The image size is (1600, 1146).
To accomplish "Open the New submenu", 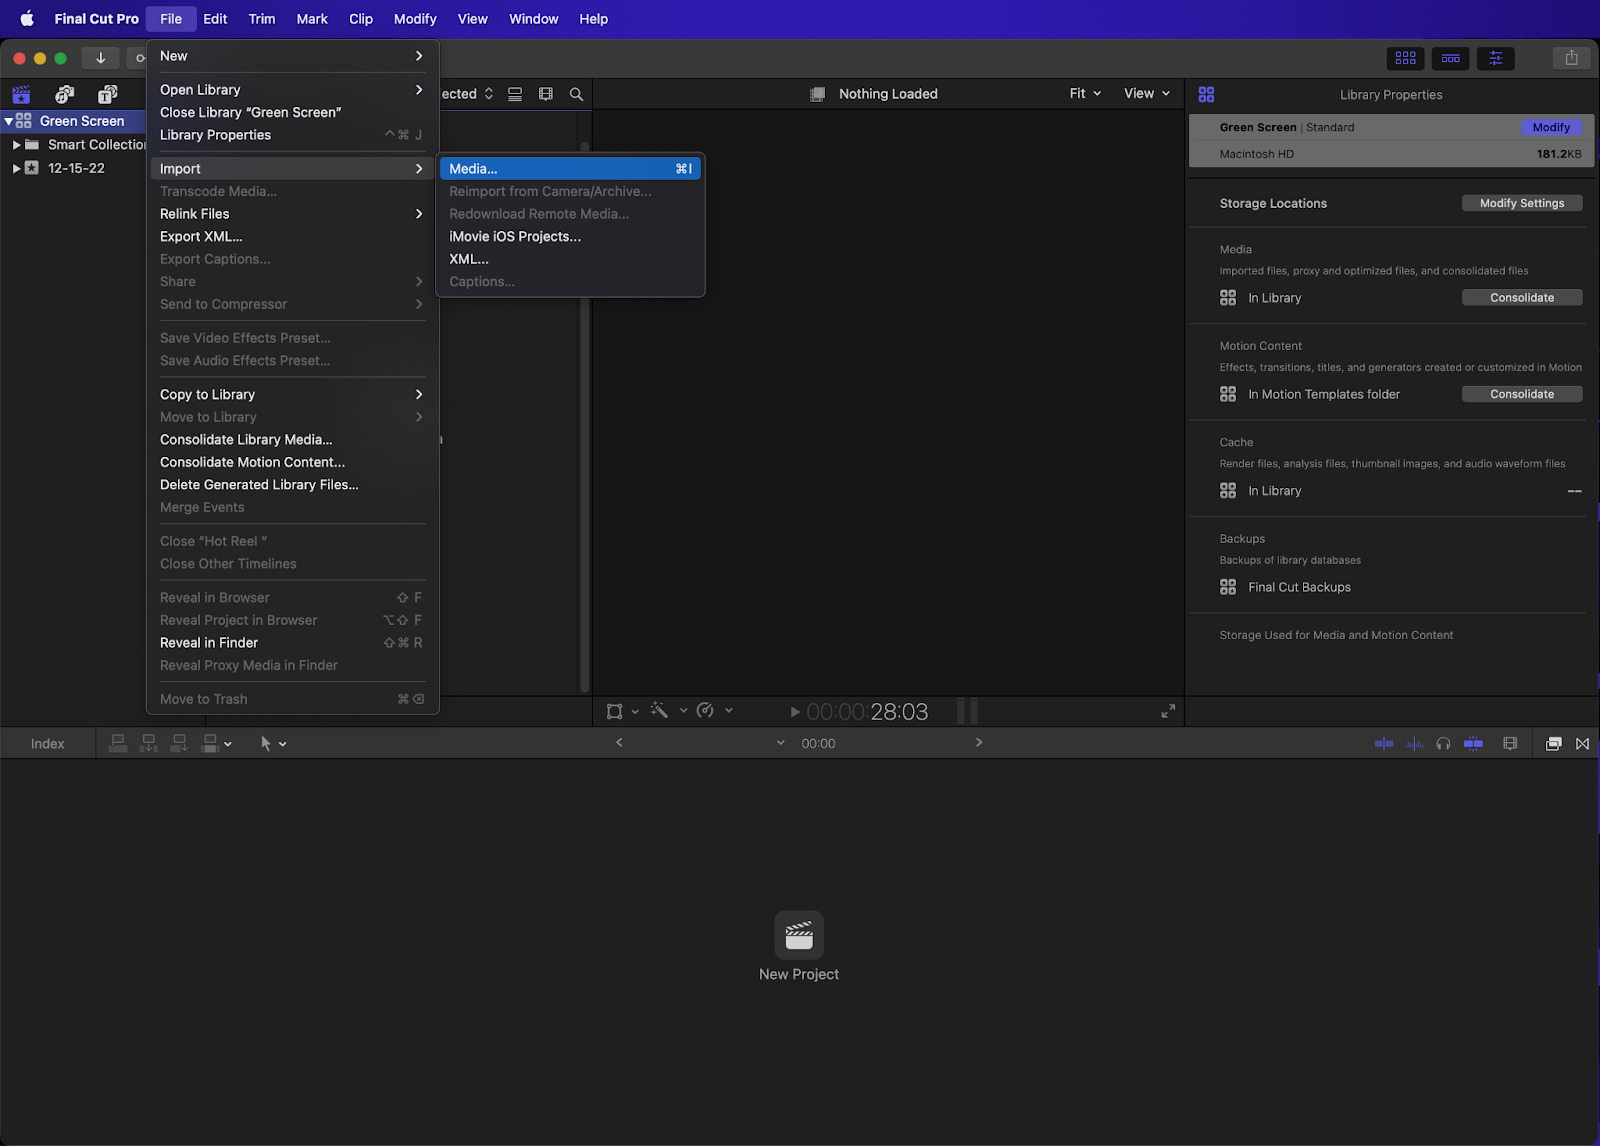I will tap(292, 56).
